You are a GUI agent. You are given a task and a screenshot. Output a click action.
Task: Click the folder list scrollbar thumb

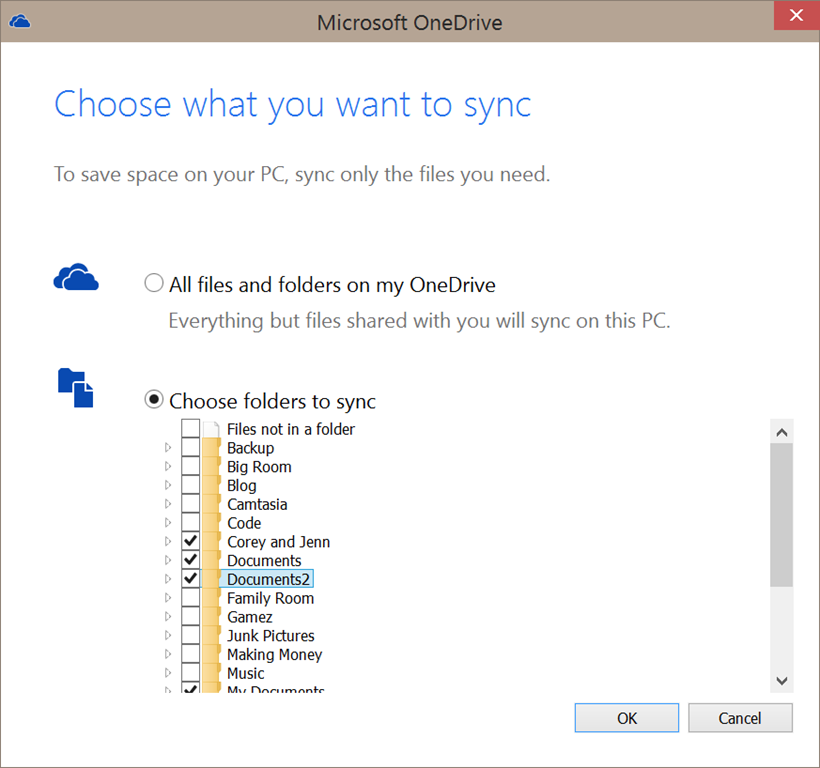click(782, 515)
